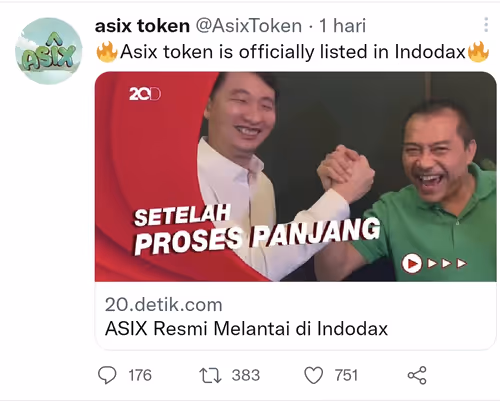The image size is (500, 402).
Task: Click the three forward arrows beside play icon
Action: [447, 264]
